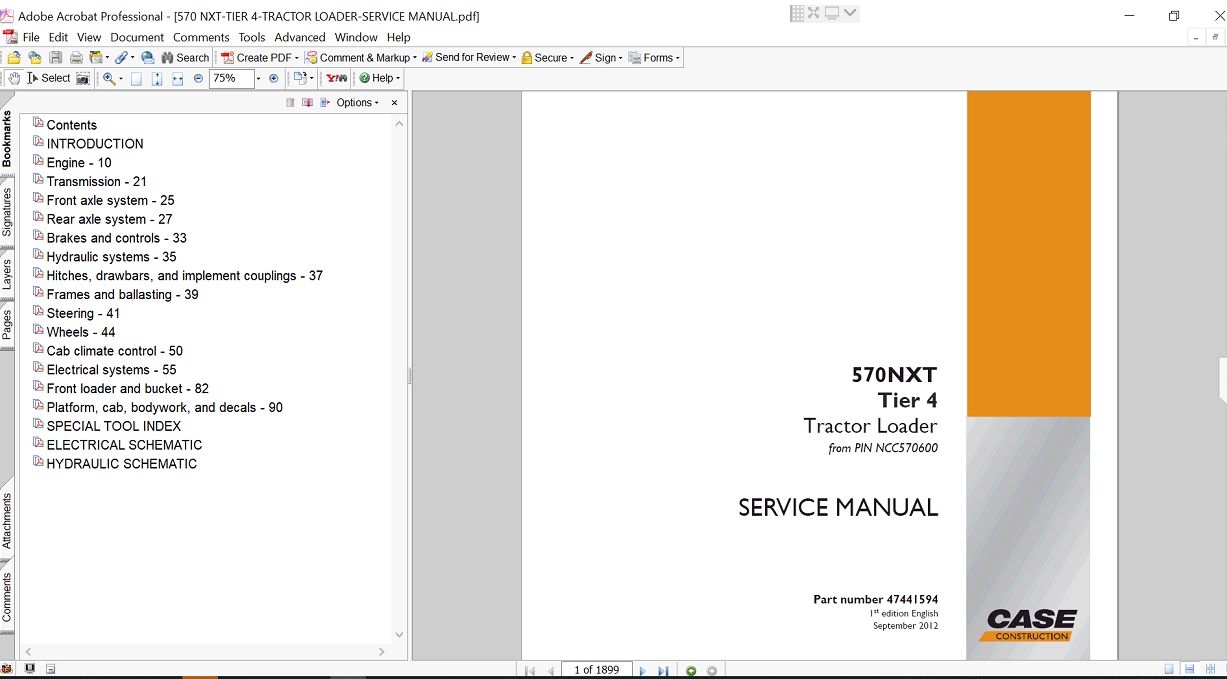
Task: Go to the next page arrow
Action: coord(642,670)
